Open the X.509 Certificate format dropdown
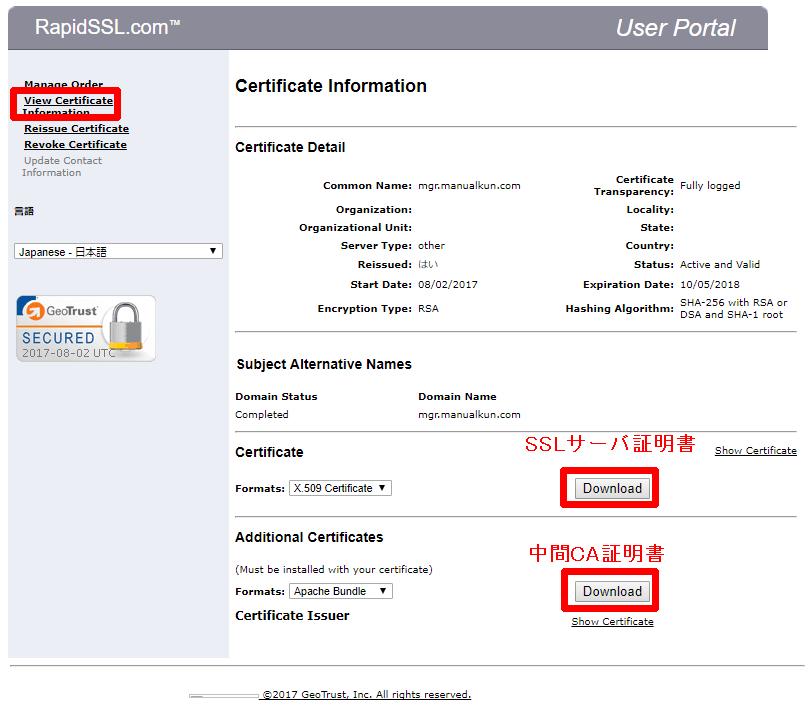 [340, 488]
